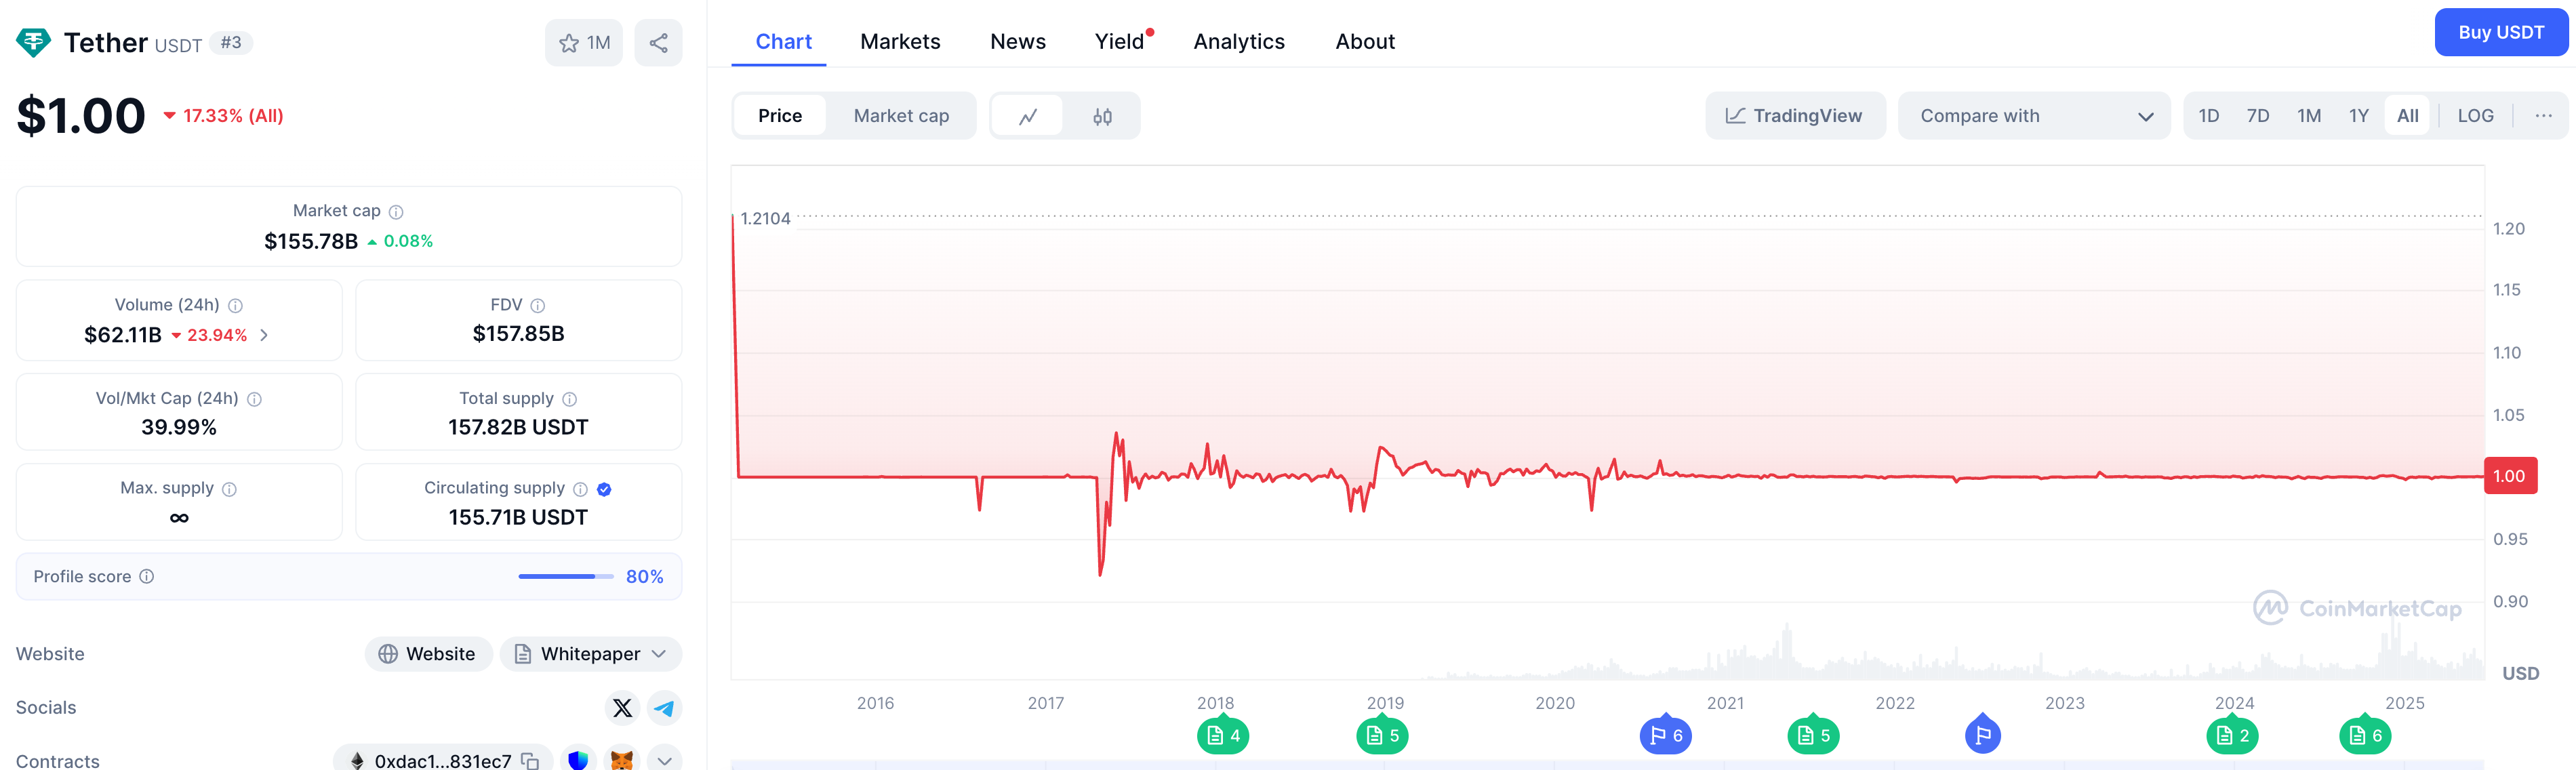Click the 0xdac1...831ec7 contract chip
The image size is (2576, 770).
point(442,761)
